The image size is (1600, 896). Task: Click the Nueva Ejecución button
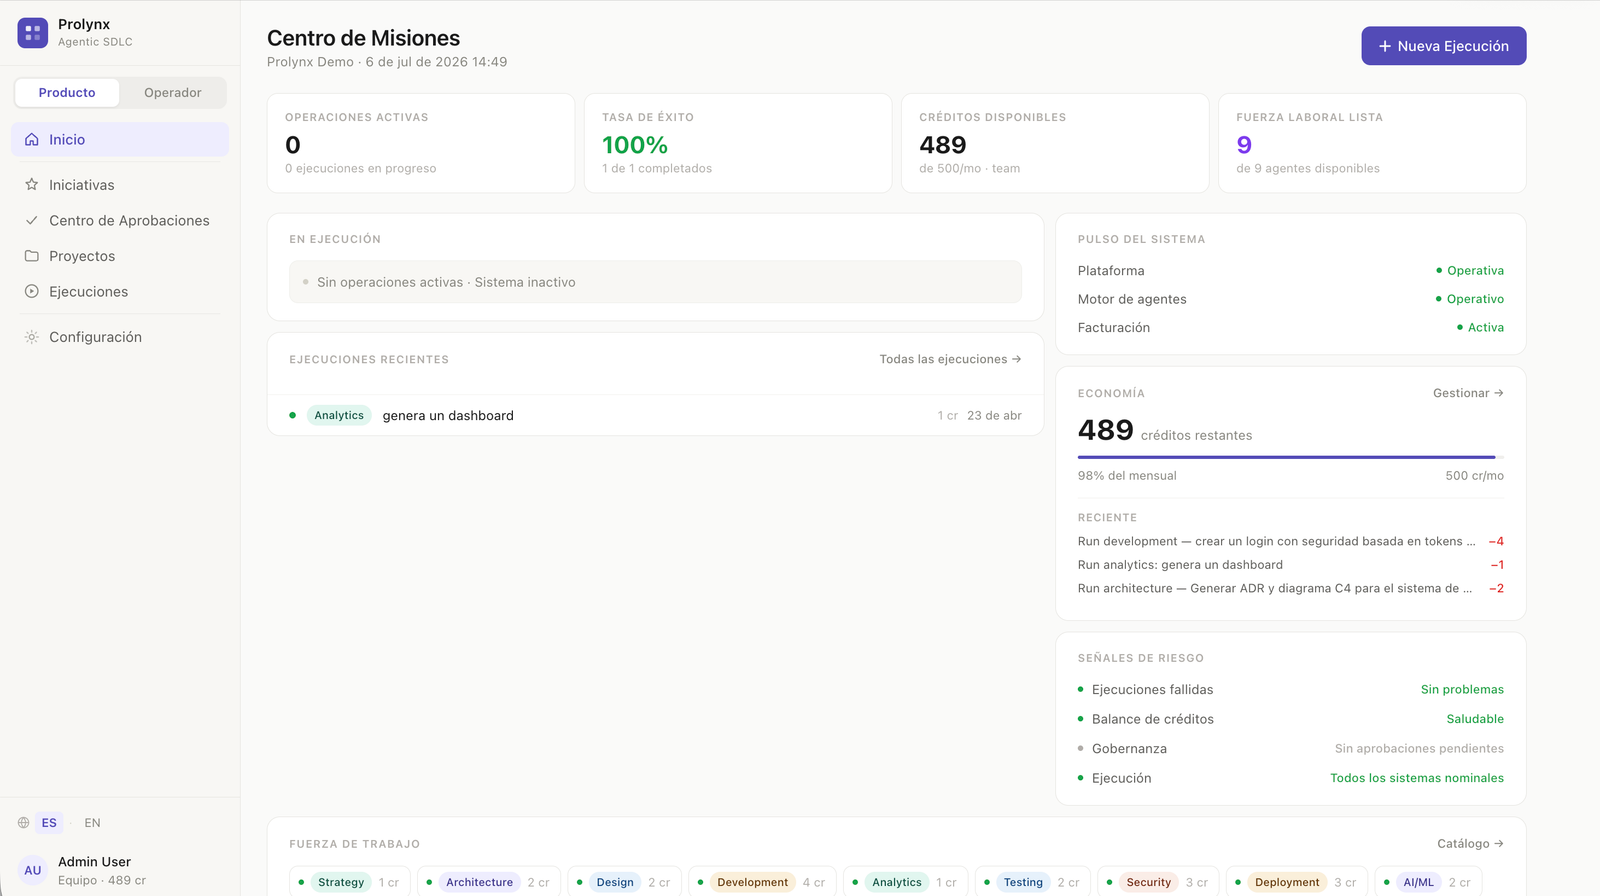point(1443,46)
